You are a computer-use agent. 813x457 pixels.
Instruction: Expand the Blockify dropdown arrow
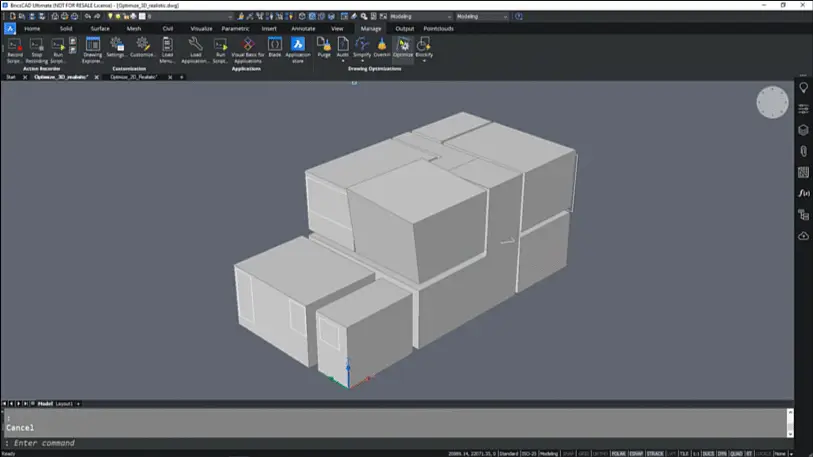424,61
